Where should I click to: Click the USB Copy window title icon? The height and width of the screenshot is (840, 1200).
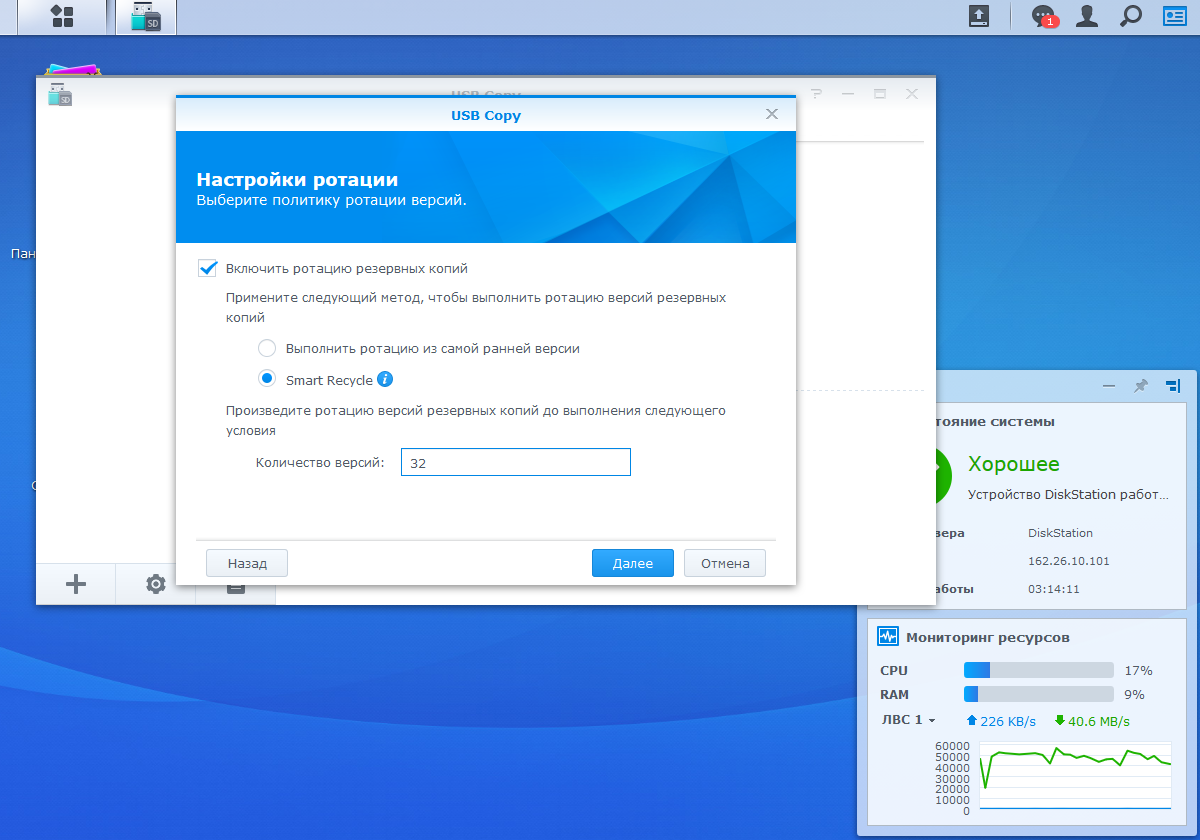point(60,94)
